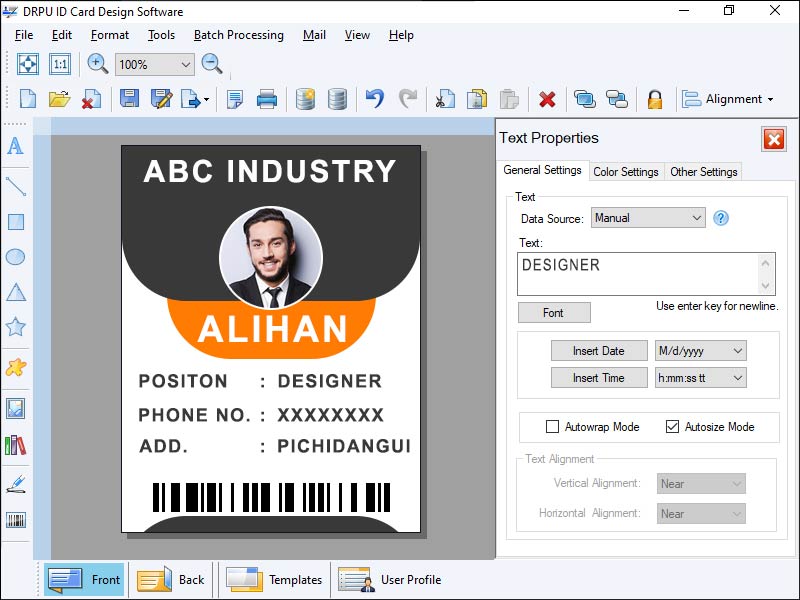Click the send to back icon
This screenshot has width=800, height=600.
click(x=616, y=98)
